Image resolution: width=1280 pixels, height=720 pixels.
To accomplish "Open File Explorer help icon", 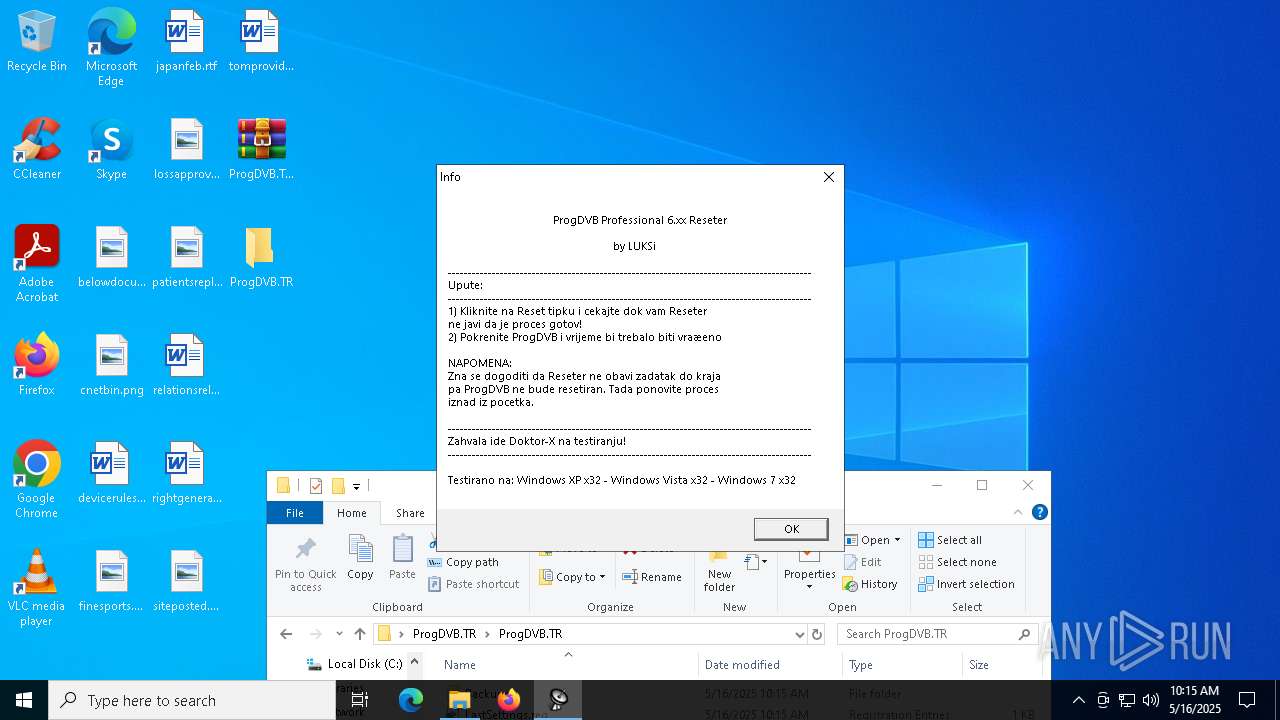I will point(1039,512).
